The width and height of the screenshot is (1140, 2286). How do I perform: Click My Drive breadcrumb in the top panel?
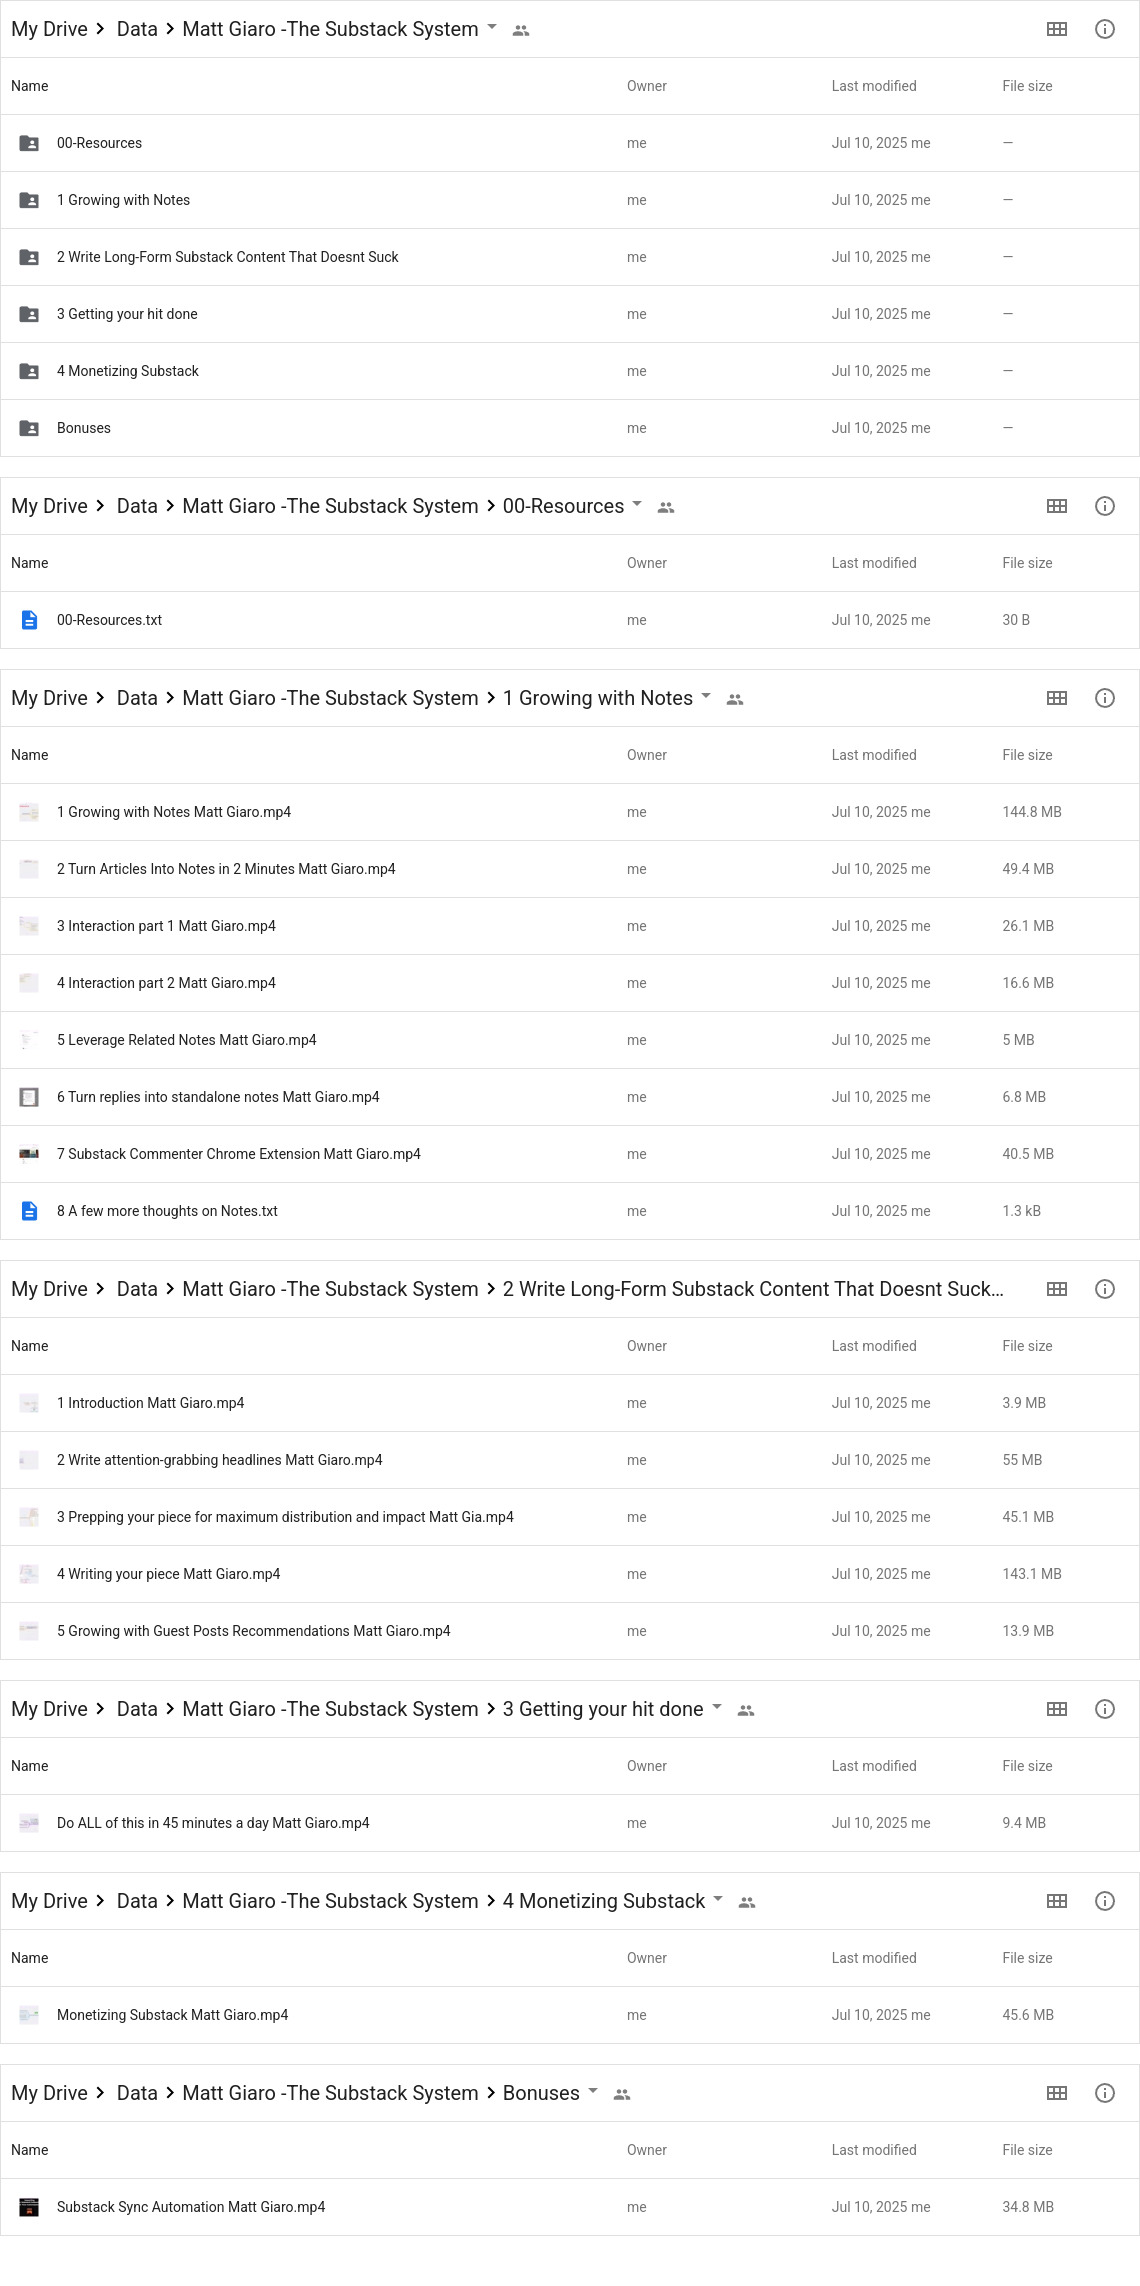49,29
